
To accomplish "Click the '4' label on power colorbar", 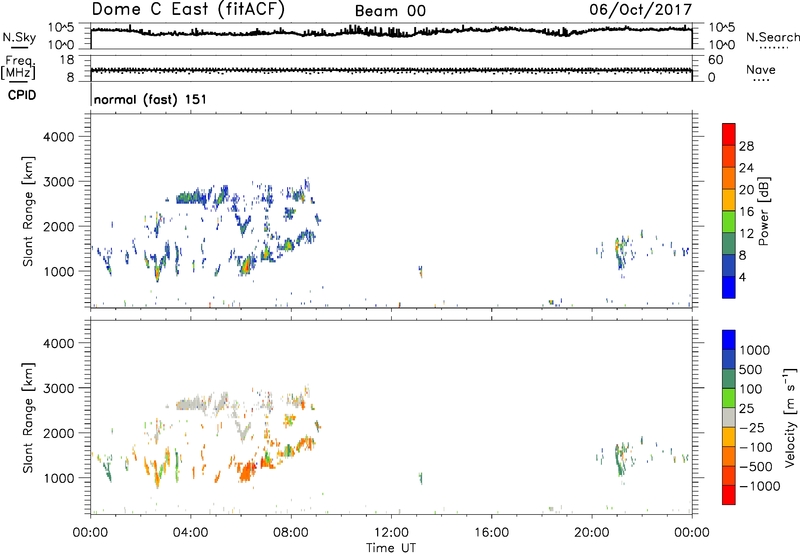I will pyautogui.click(x=742, y=277).
